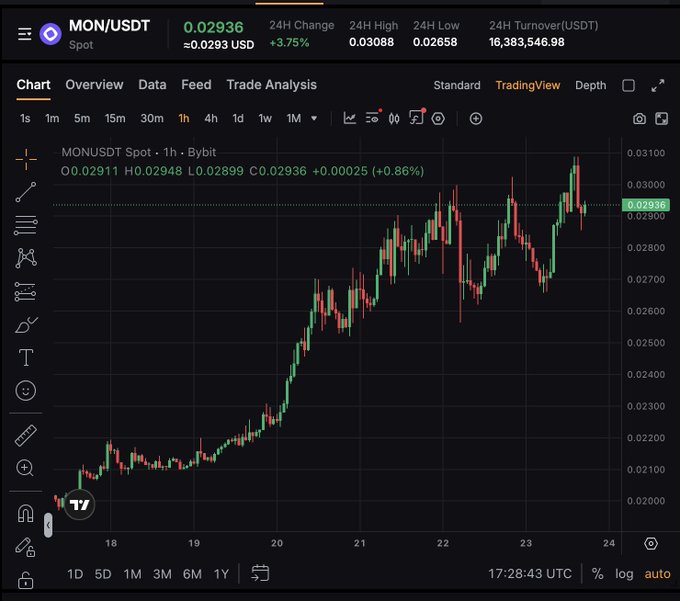Set date range to 6M
This screenshot has height=601, width=680.
coord(192,574)
